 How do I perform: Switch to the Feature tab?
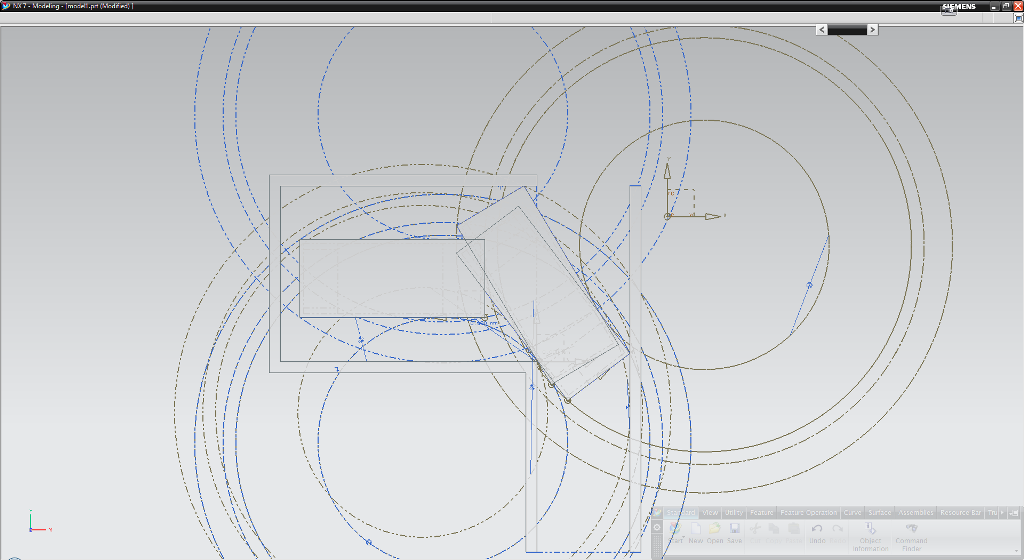point(761,512)
